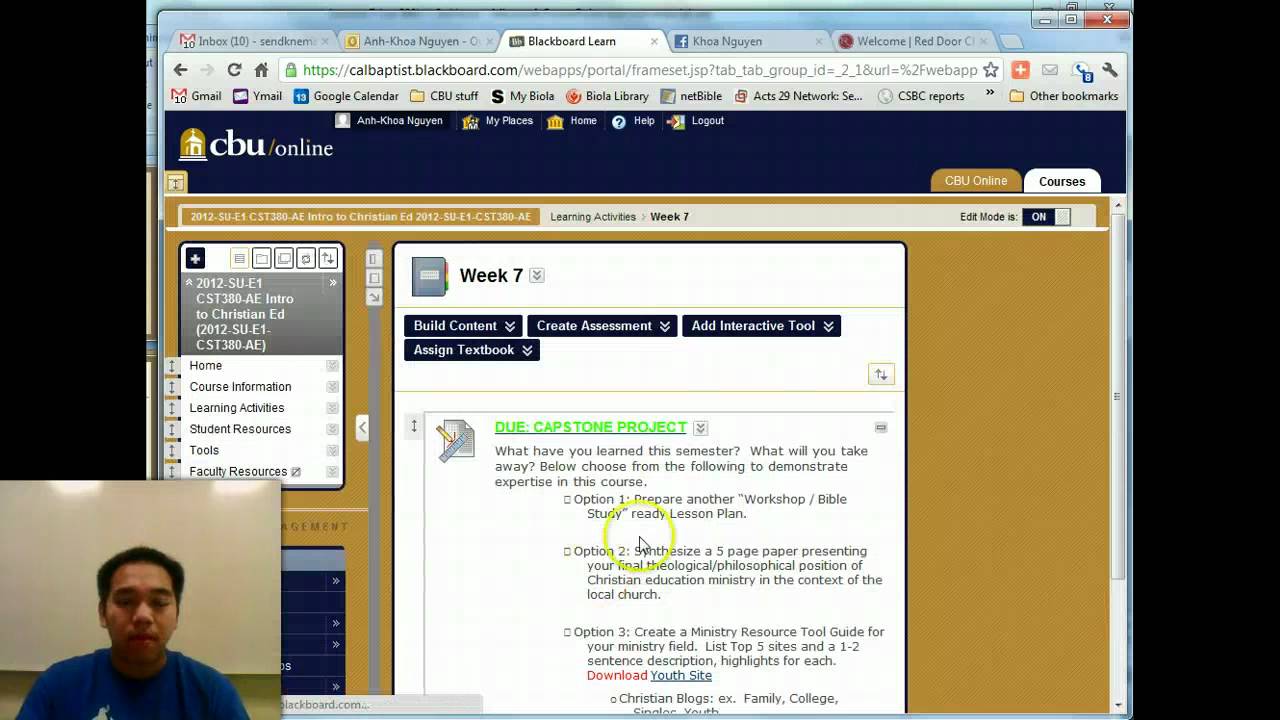Open Capstone Project item options chevron
The width and height of the screenshot is (1280, 720).
(700, 428)
